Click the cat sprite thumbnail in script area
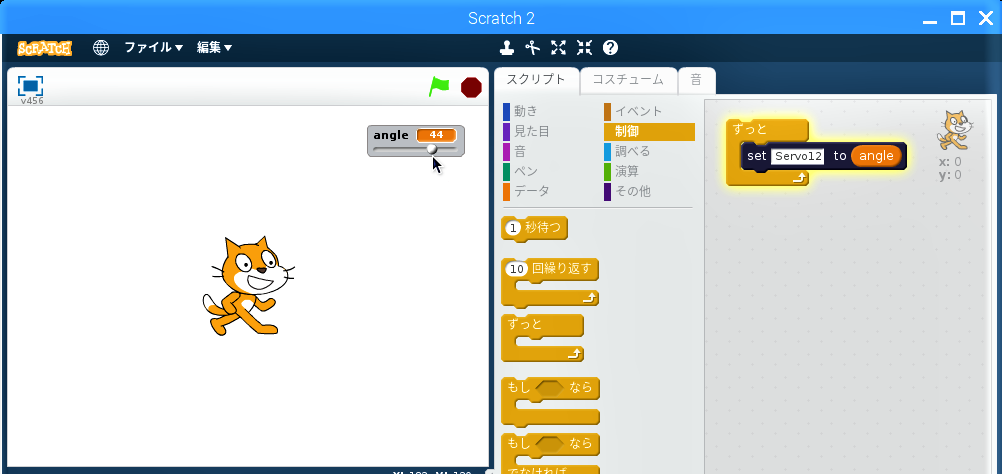The width and height of the screenshot is (1002, 474). tap(954, 131)
